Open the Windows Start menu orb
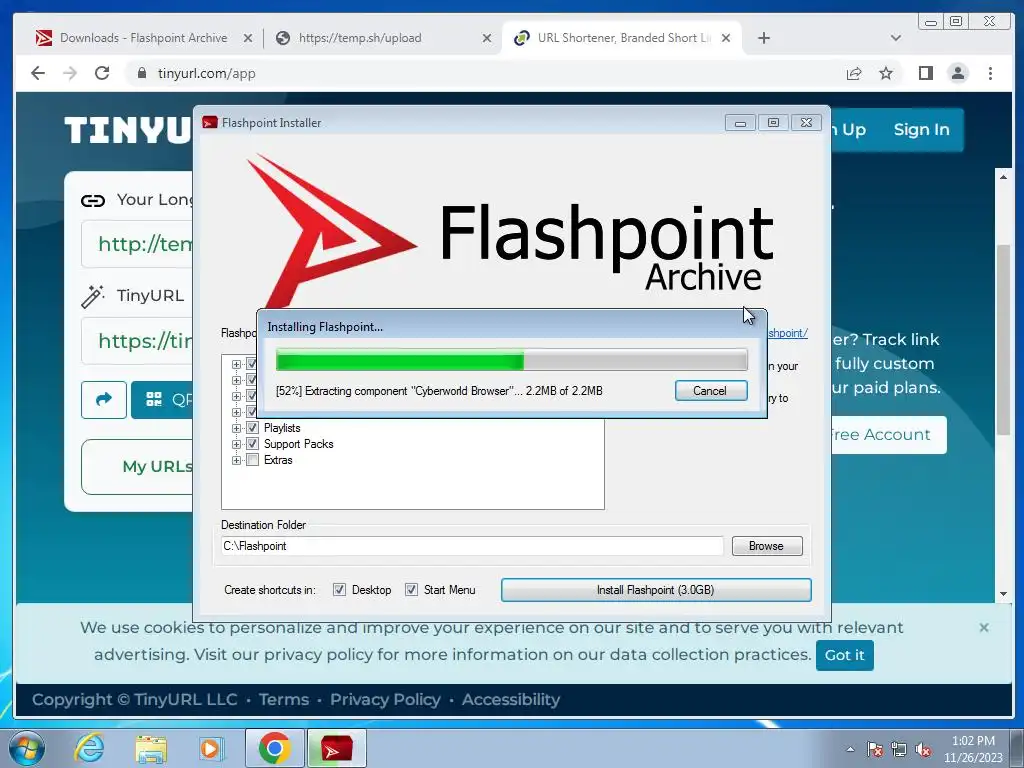The width and height of the screenshot is (1024, 768). pos(27,748)
